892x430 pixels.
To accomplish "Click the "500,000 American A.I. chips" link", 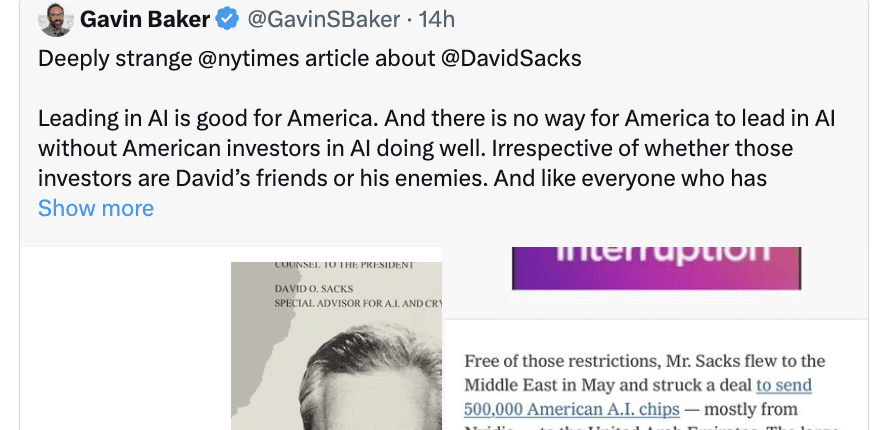I will pyautogui.click(x=572, y=409).
